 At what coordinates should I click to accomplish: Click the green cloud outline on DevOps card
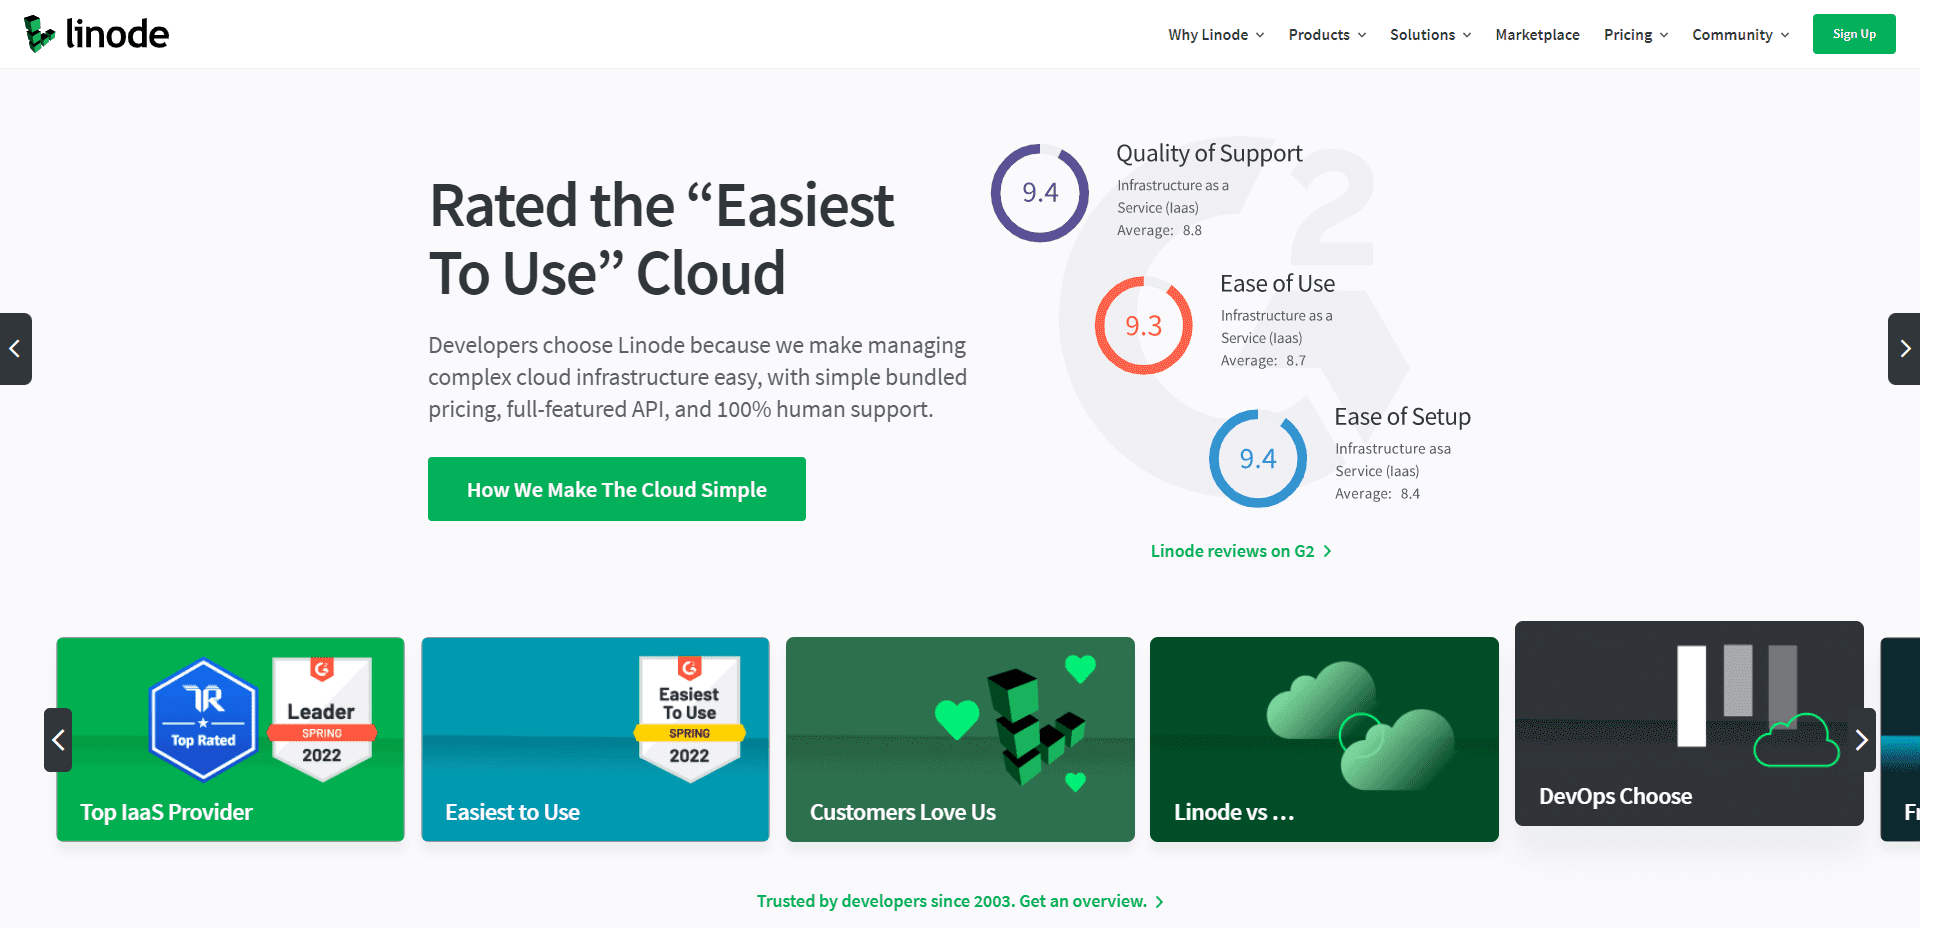1796,741
